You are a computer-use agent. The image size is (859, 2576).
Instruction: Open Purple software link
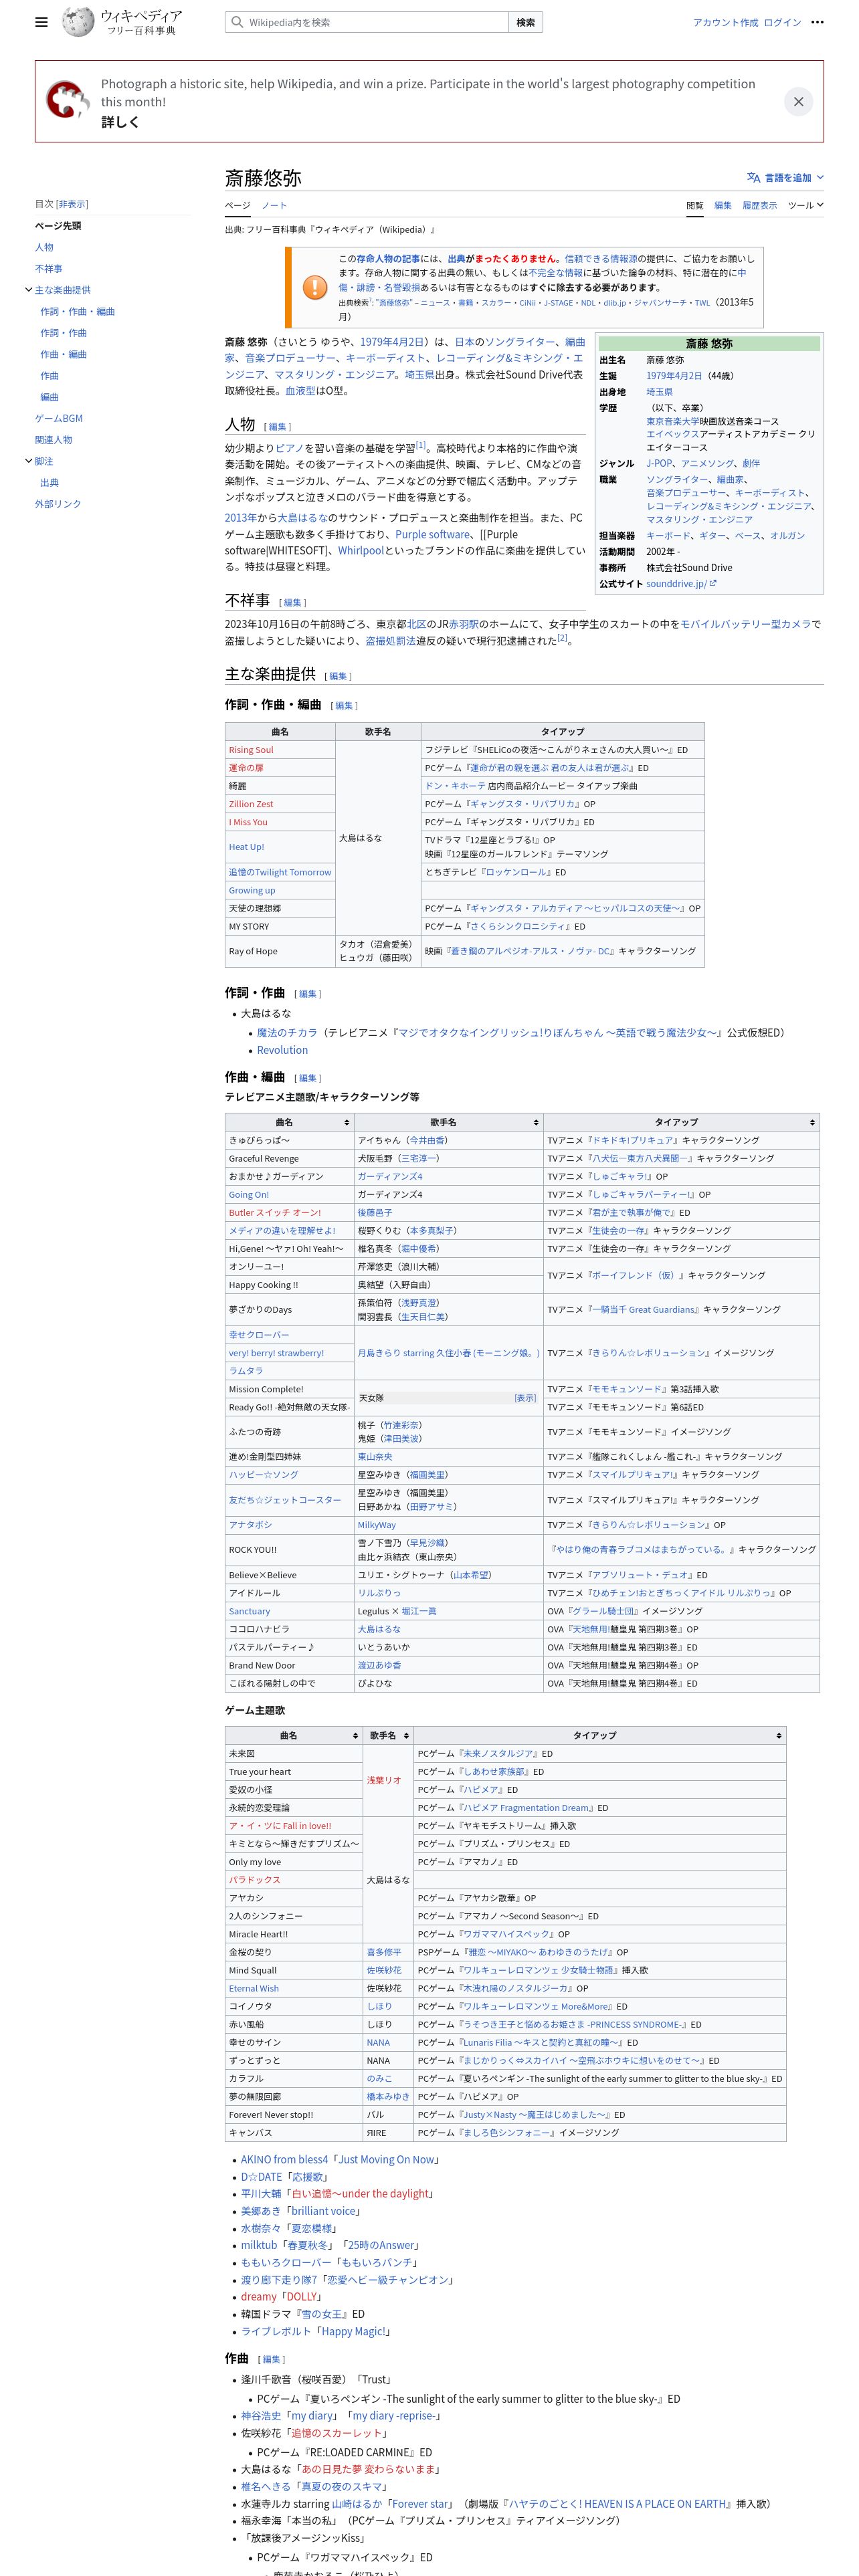432,534
